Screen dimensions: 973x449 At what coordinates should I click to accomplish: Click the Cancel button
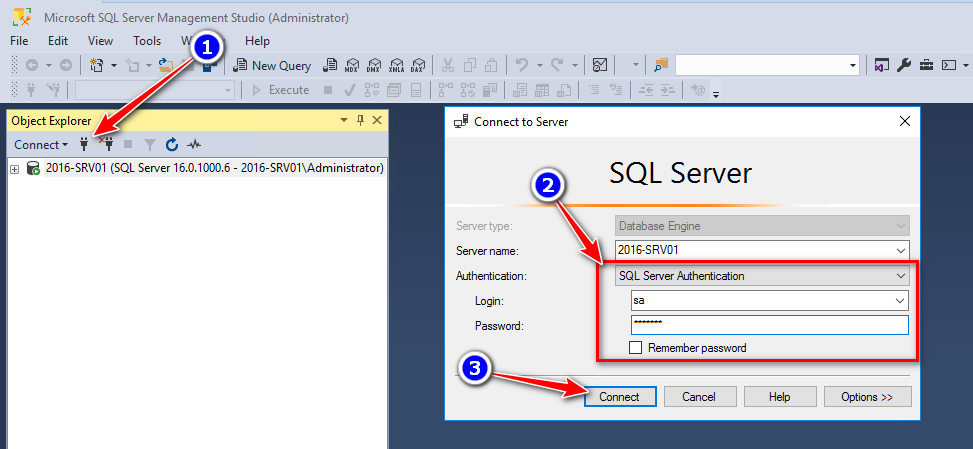tap(699, 397)
